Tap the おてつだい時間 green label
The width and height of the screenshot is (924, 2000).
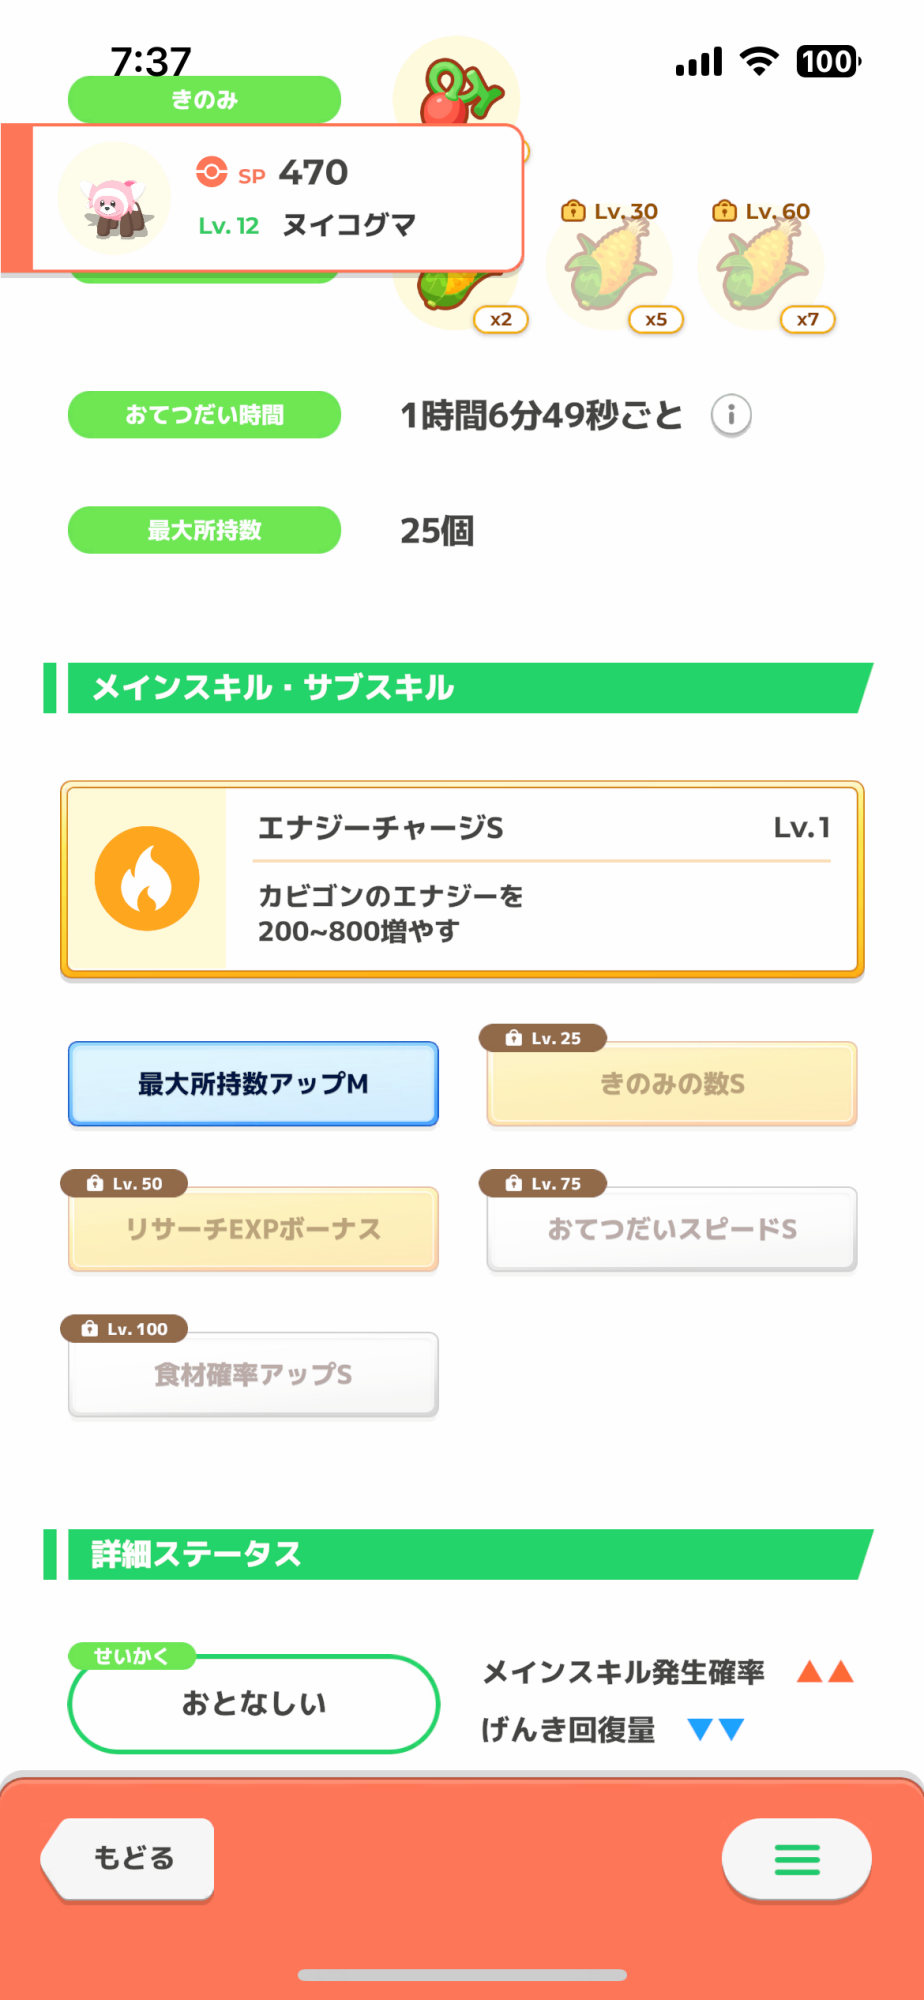(204, 415)
